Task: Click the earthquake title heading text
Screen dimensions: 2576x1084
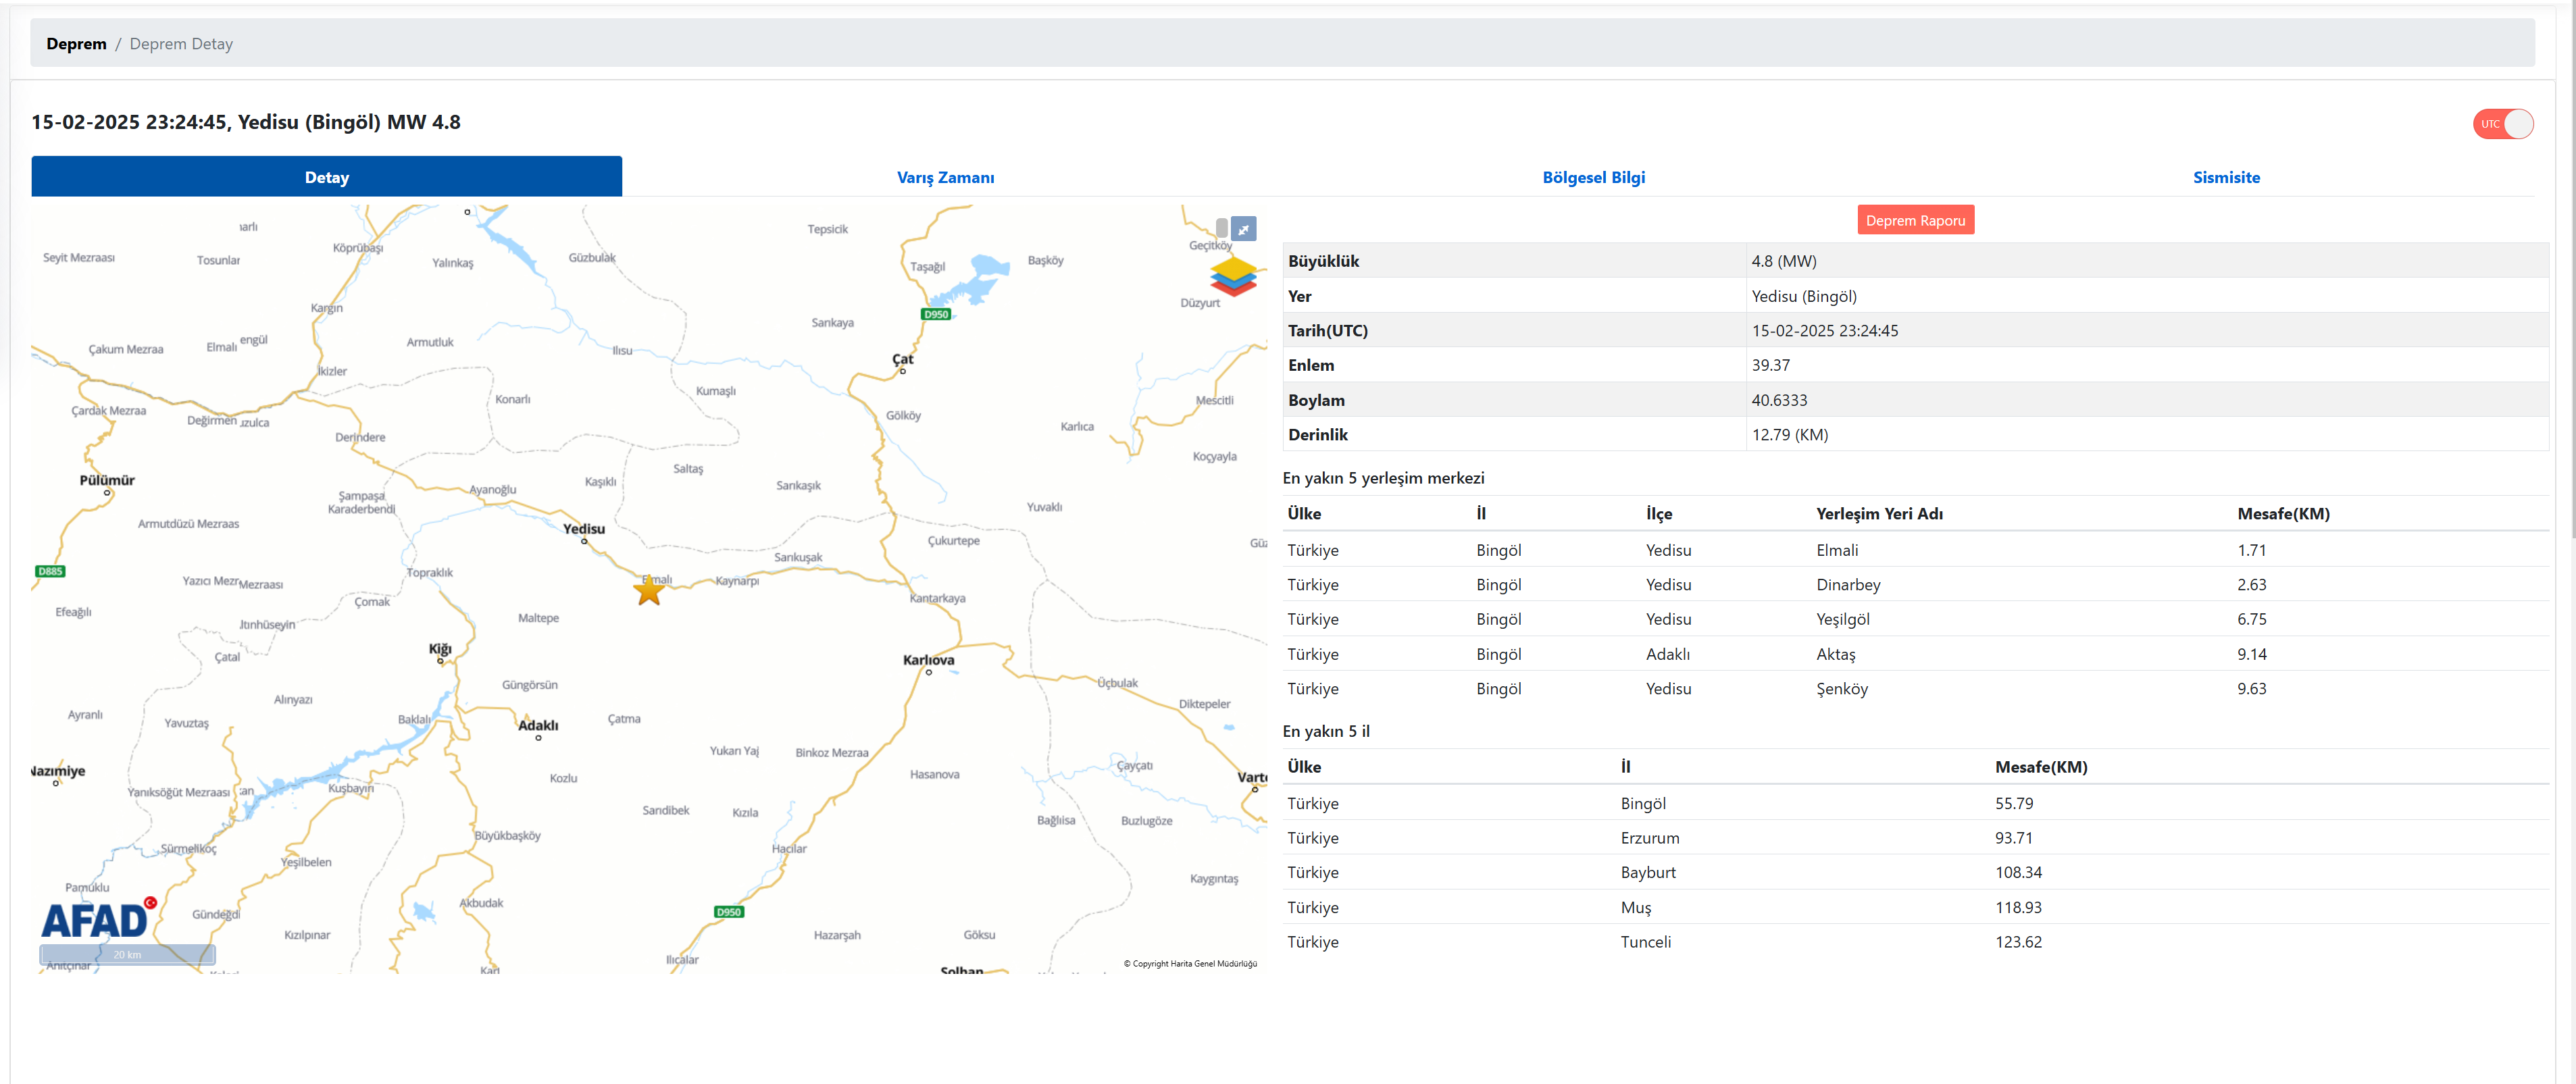Action: point(246,122)
